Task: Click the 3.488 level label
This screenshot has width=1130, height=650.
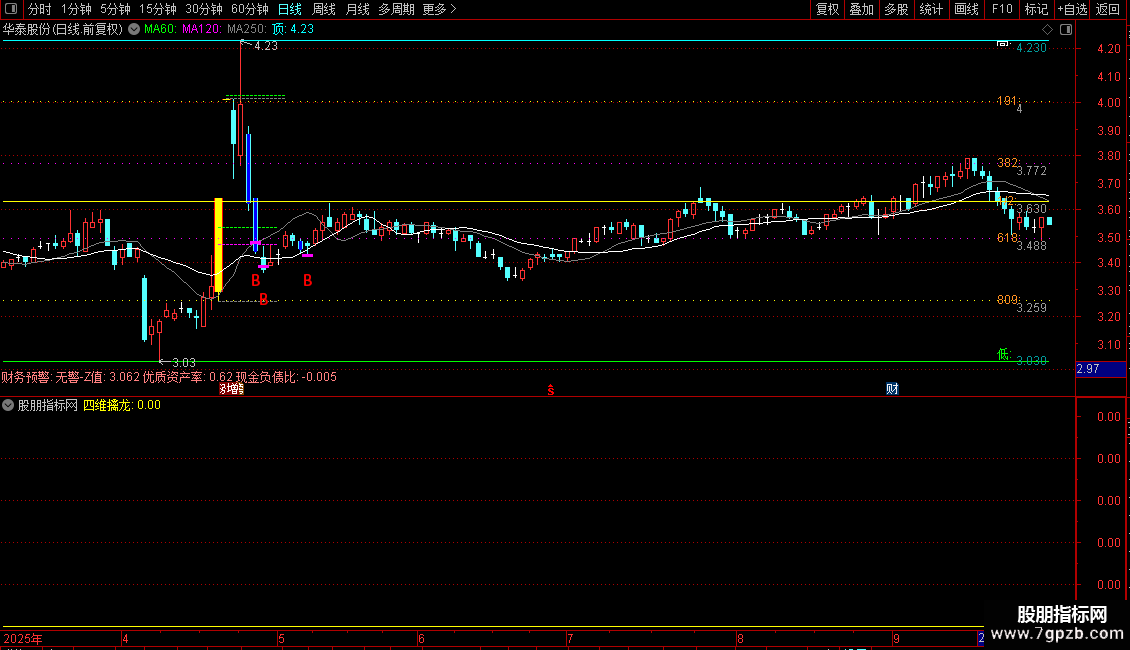Action: pyautogui.click(x=1031, y=246)
